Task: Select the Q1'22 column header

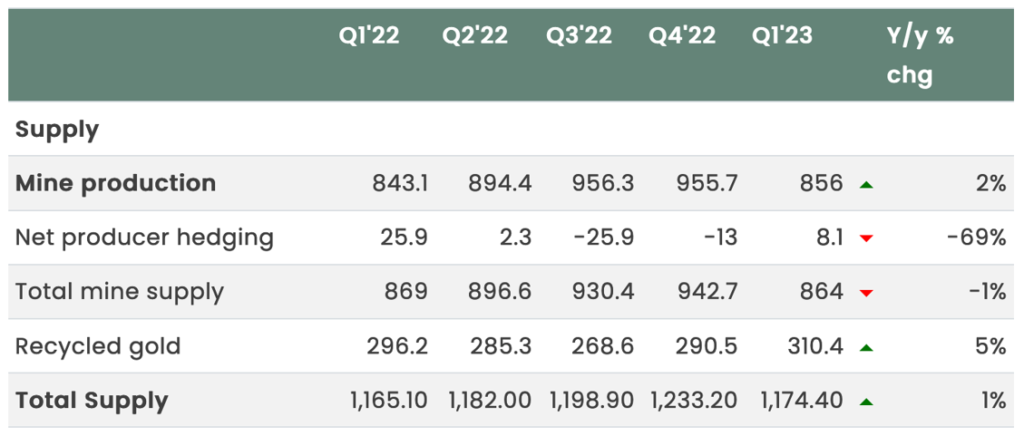Action: pos(368,36)
